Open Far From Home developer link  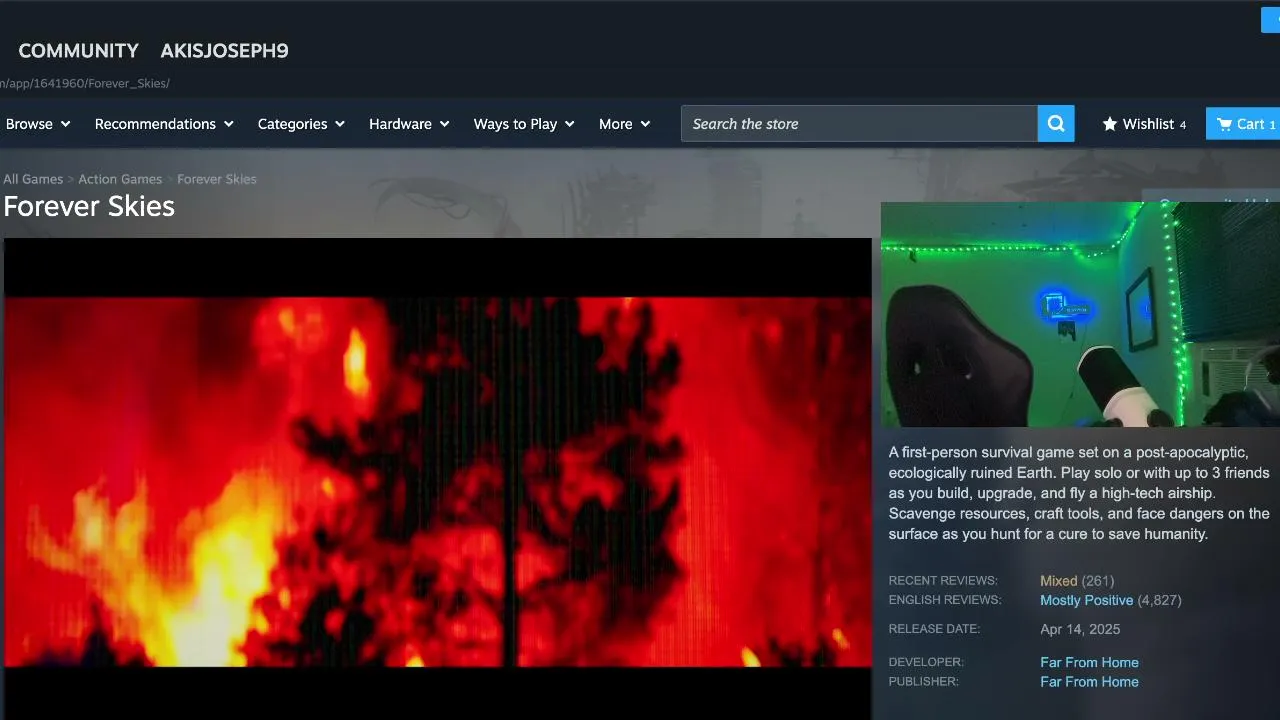click(1089, 662)
